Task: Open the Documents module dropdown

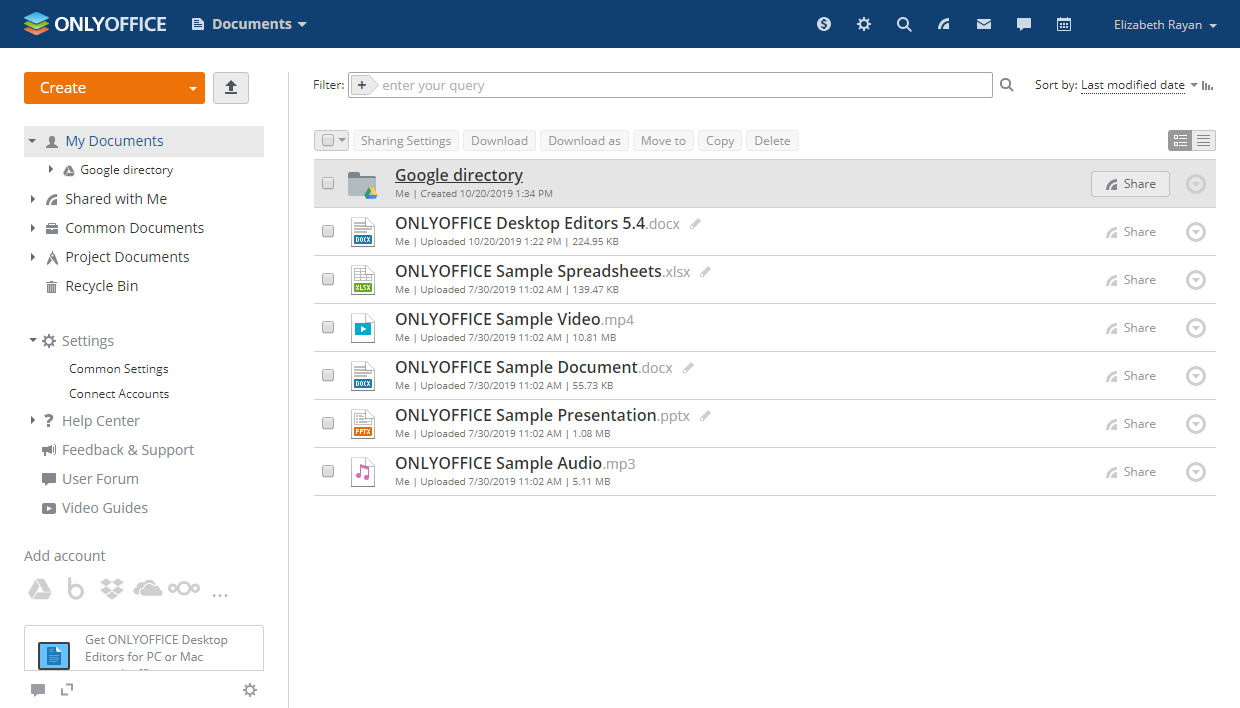Action: coord(250,24)
